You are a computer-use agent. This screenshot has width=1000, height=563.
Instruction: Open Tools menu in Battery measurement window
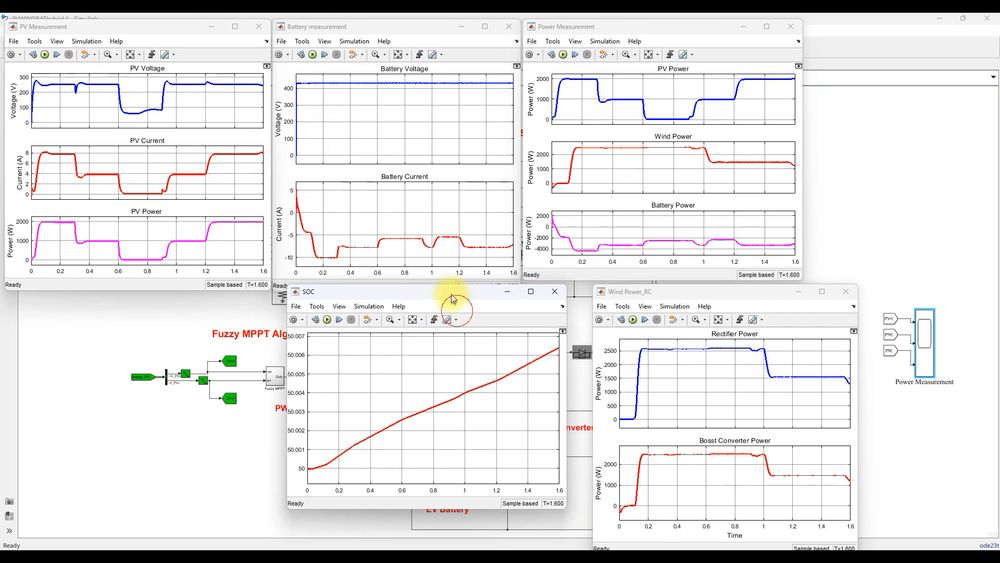click(x=302, y=41)
